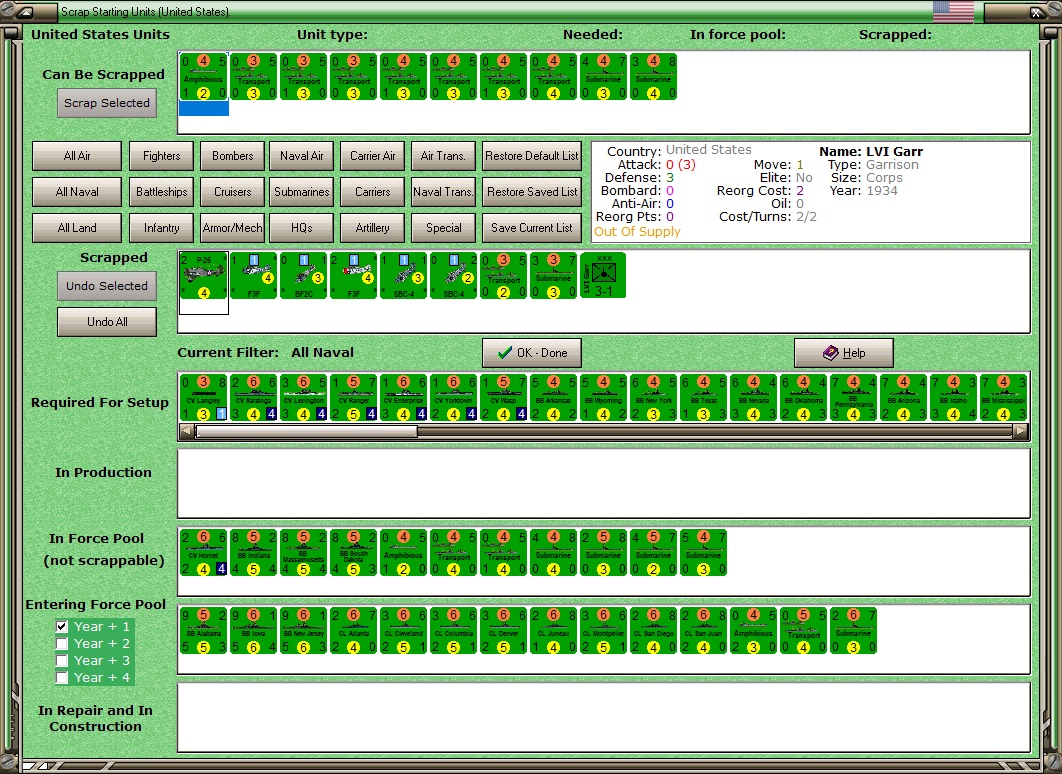Viewport: 1062px width, 774px height.
Task: Select the BB Iowa counter entering force pool
Action: coord(253,631)
